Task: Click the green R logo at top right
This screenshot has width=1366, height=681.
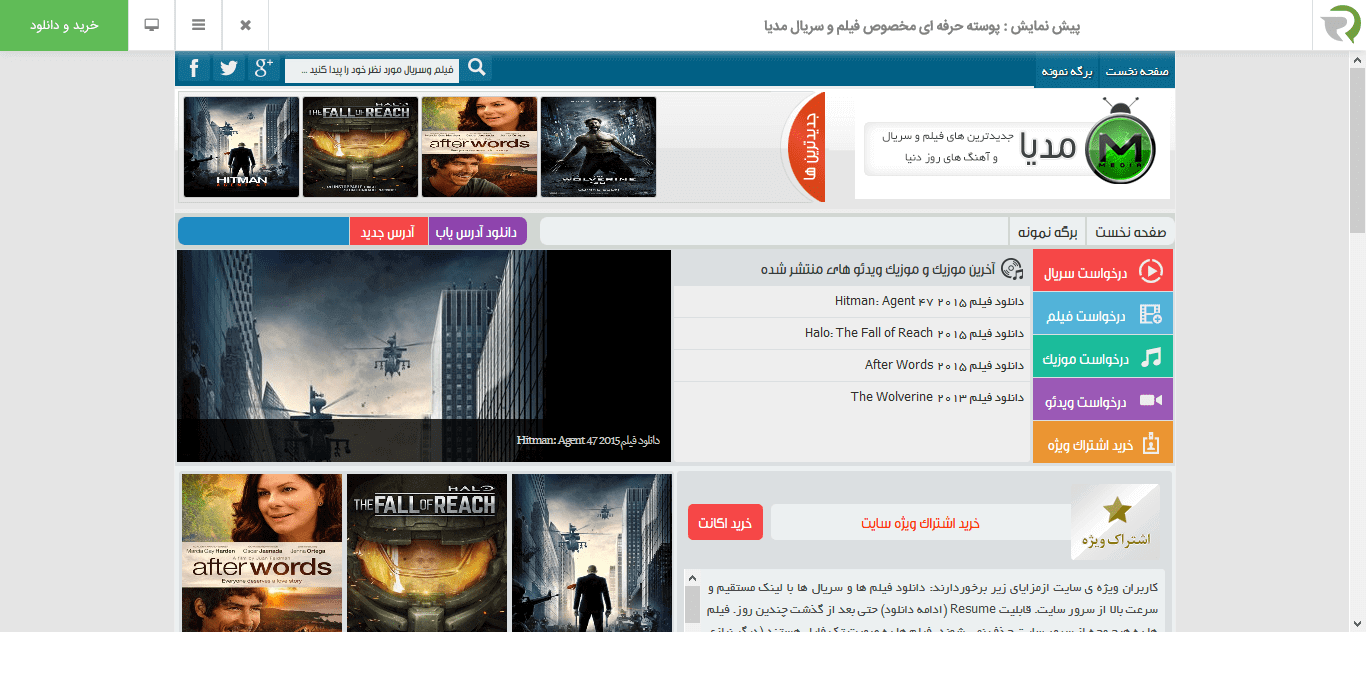Action: click(x=1339, y=25)
